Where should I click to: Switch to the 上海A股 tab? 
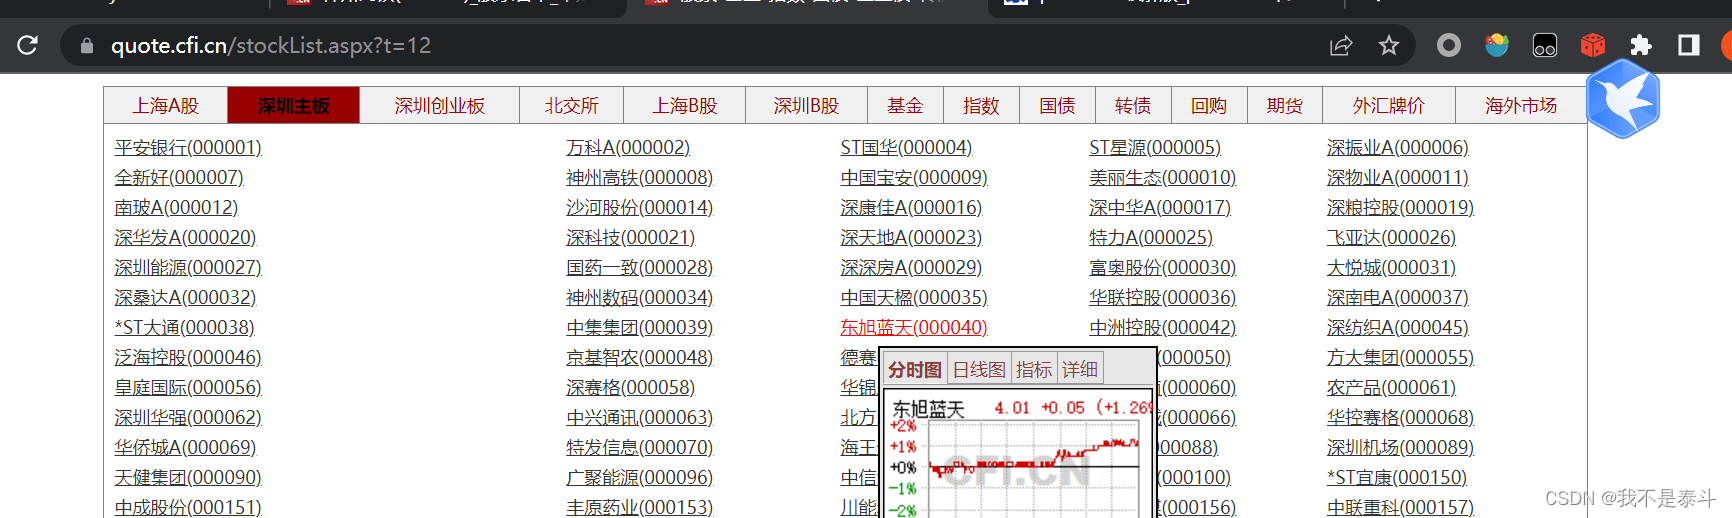pyautogui.click(x=166, y=106)
